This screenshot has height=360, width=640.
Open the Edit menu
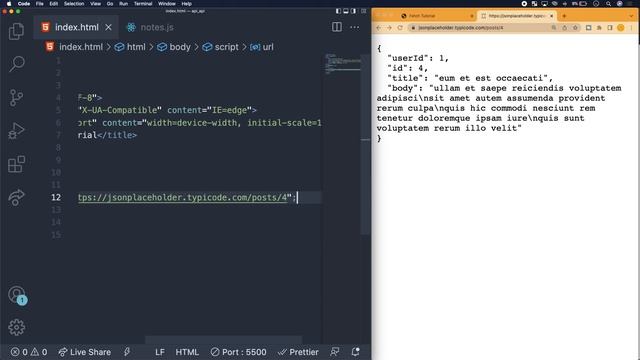[53, 4]
